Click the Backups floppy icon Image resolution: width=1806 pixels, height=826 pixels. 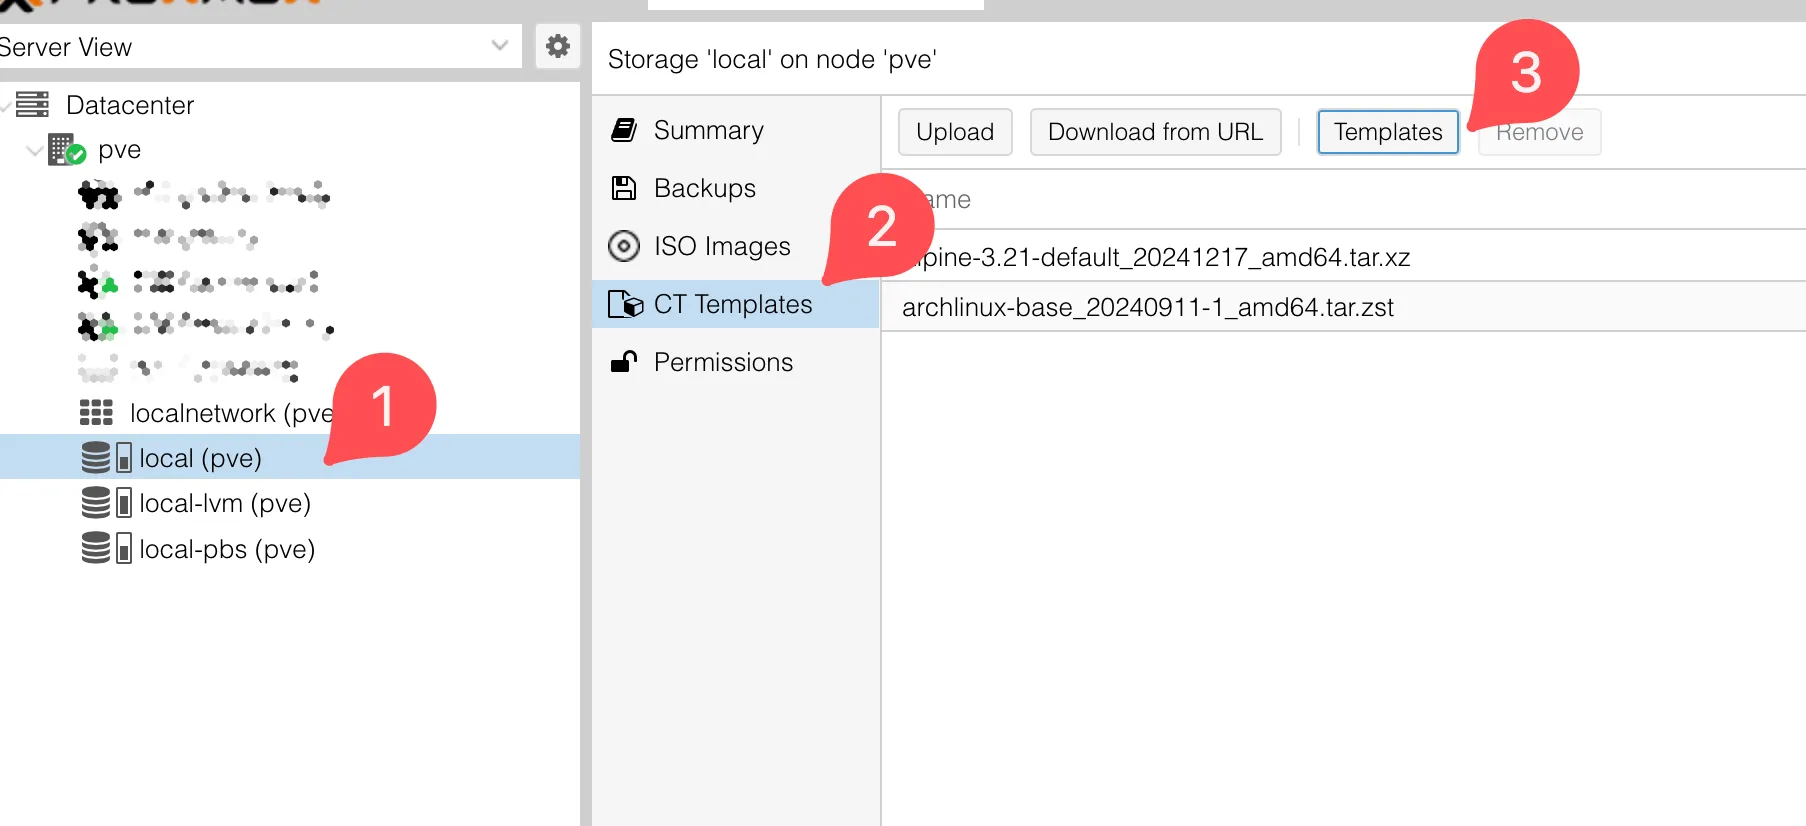(x=624, y=188)
